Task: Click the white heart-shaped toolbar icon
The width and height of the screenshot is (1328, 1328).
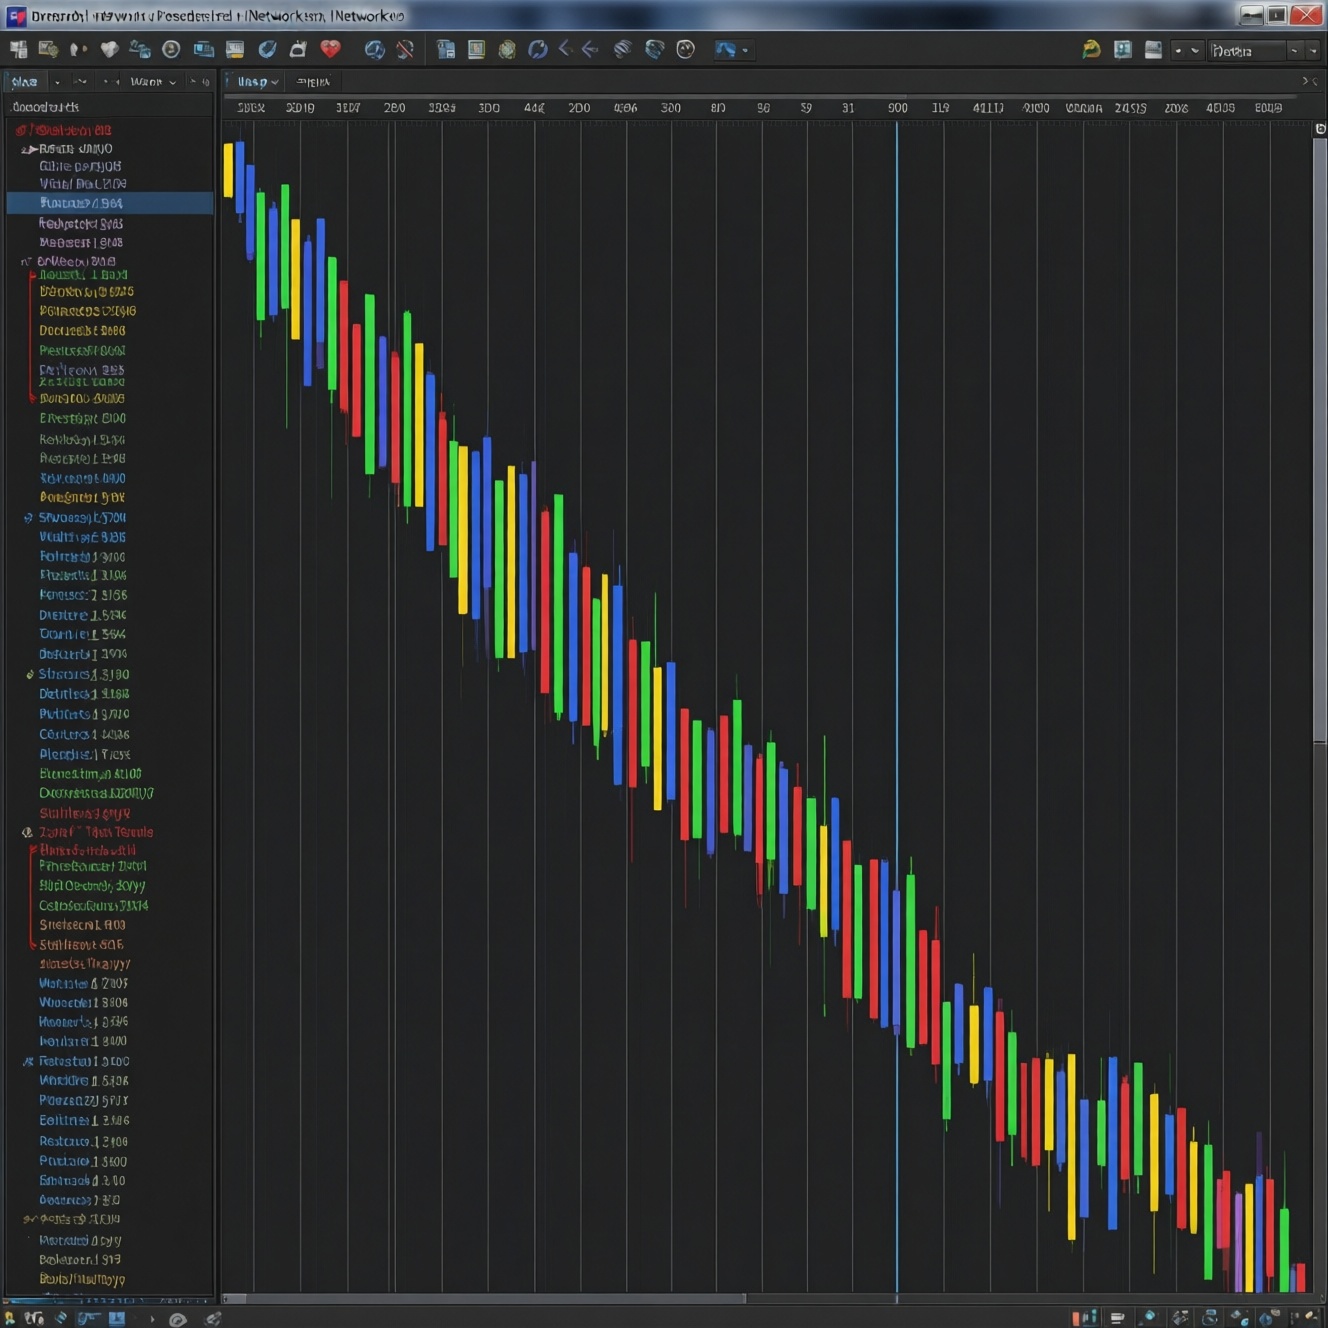Action: (109, 49)
